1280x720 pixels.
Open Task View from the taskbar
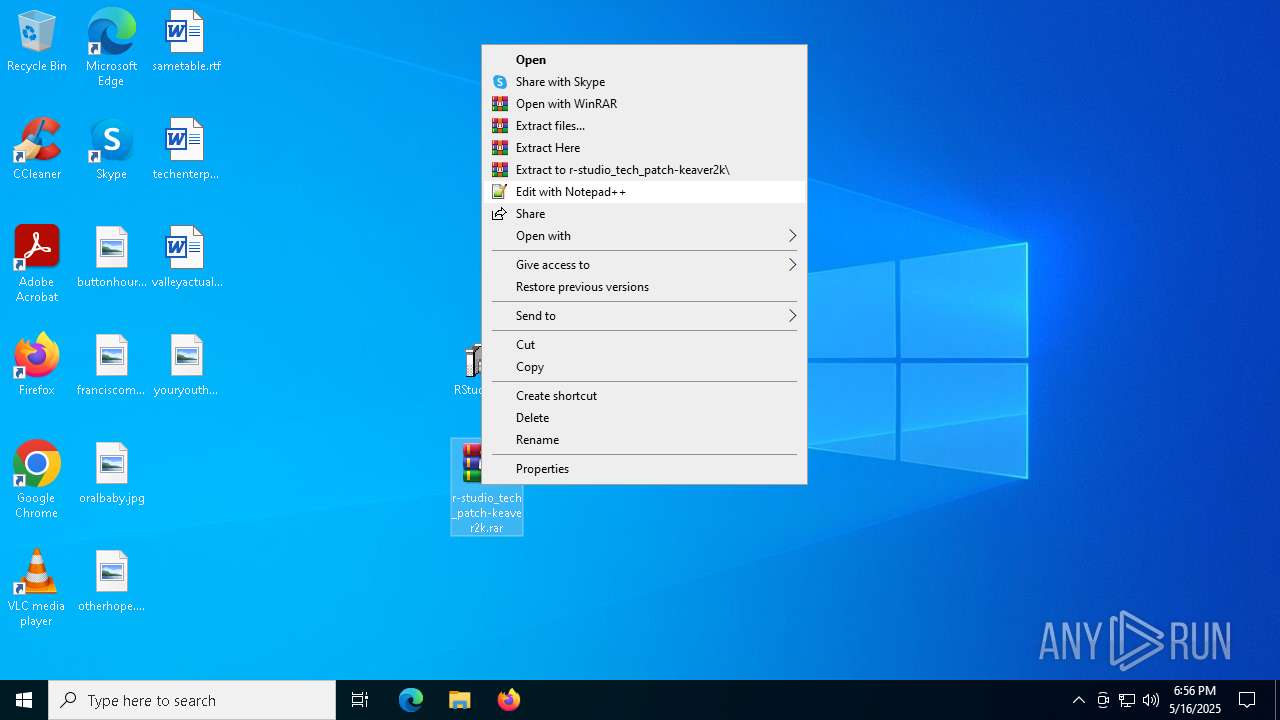pyautogui.click(x=360, y=700)
